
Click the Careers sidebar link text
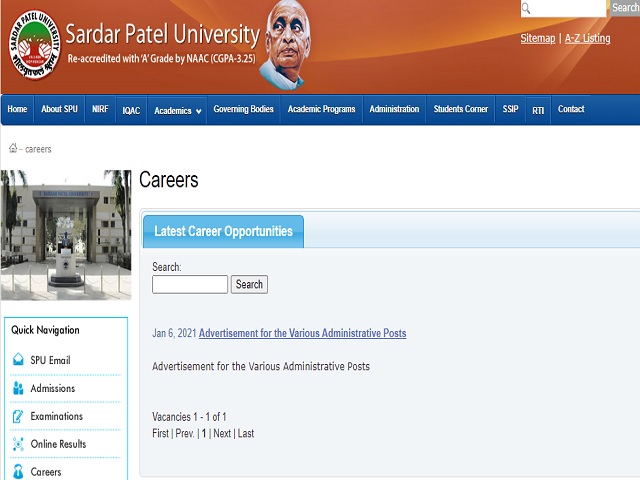[x=46, y=472]
